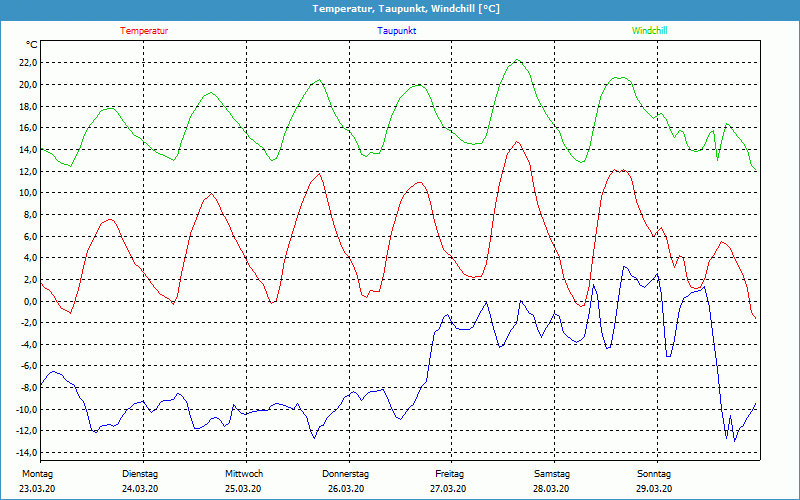Click the -2,0 y-axis value
This screenshot has height=500, width=800.
[29, 322]
